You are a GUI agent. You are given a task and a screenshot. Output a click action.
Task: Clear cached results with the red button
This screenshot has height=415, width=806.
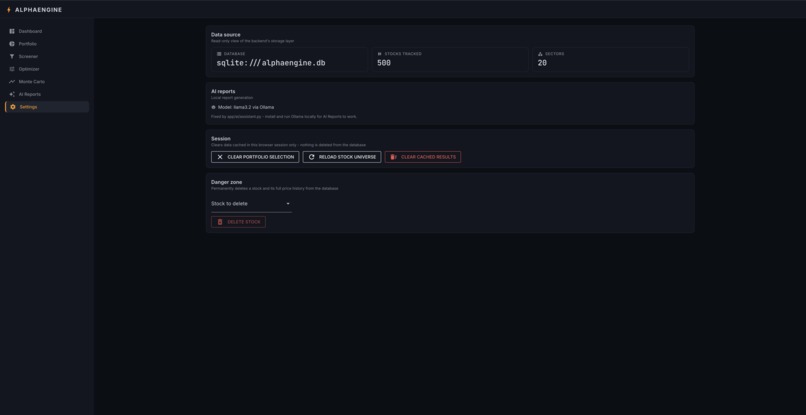423,157
